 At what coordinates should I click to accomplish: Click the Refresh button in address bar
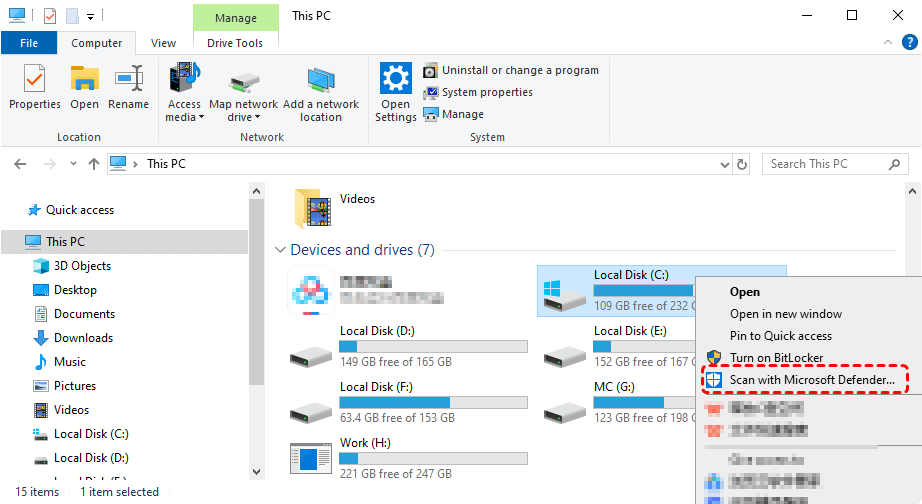pos(742,164)
